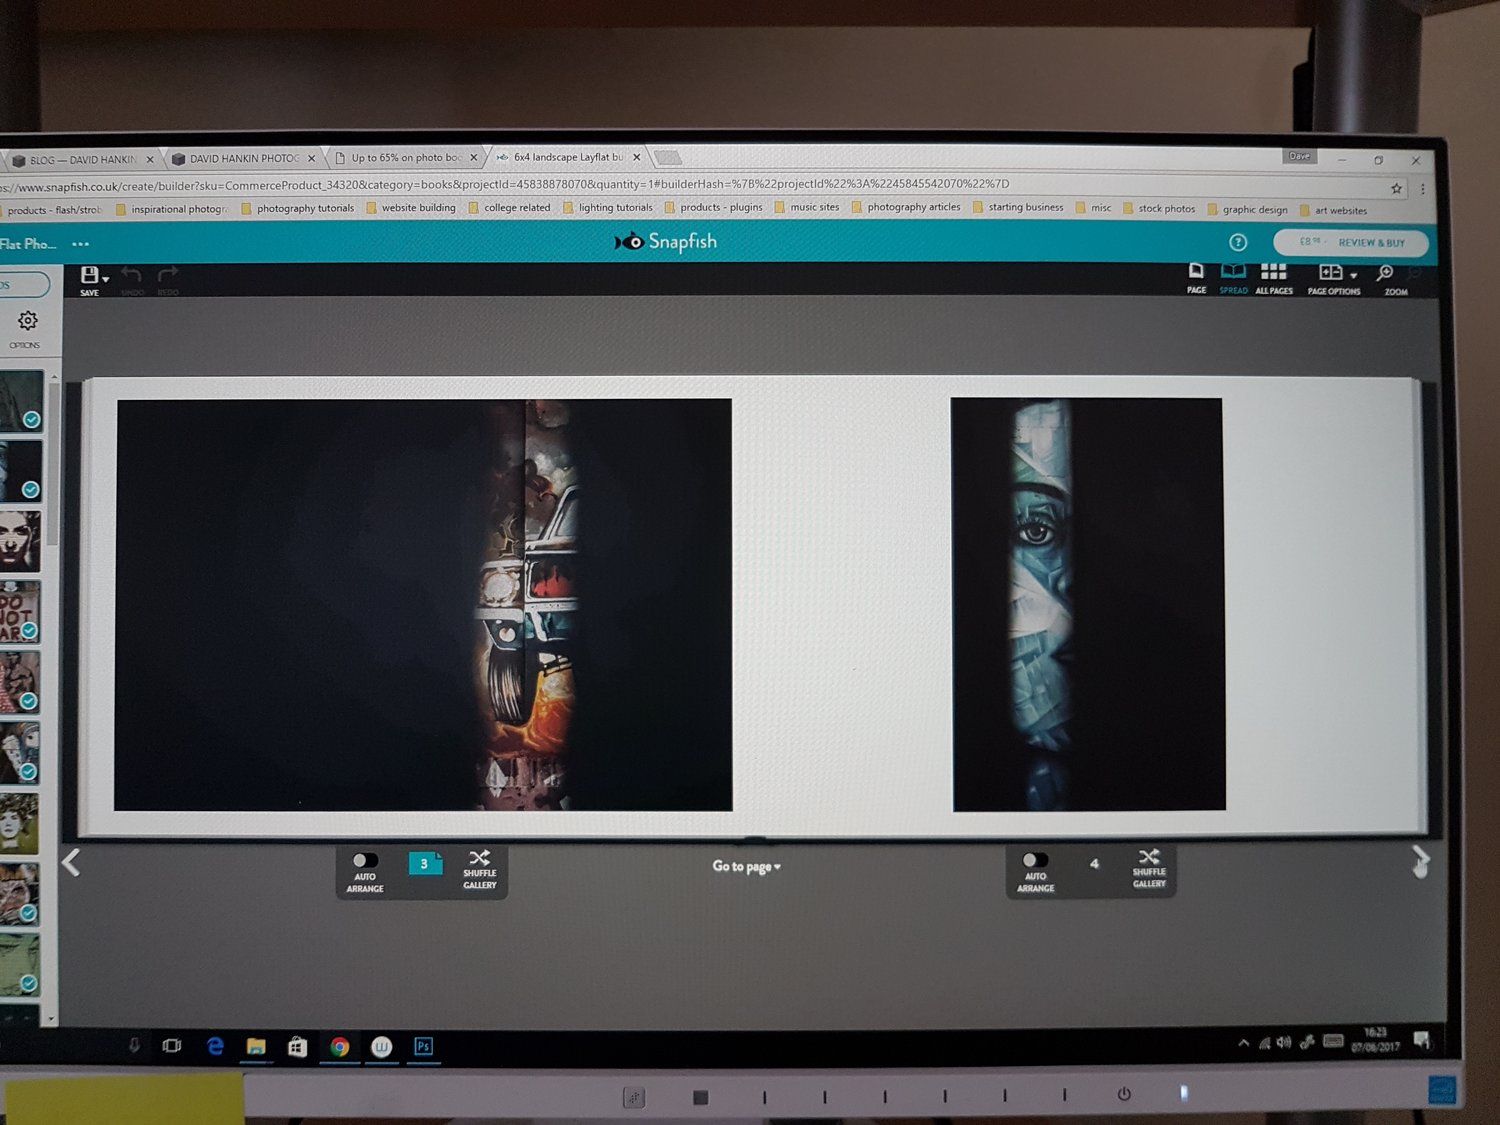Select the 'DO NOT' graffiti sidebar thumbnail
Screen dimensions: 1500x1125
(20, 611)
